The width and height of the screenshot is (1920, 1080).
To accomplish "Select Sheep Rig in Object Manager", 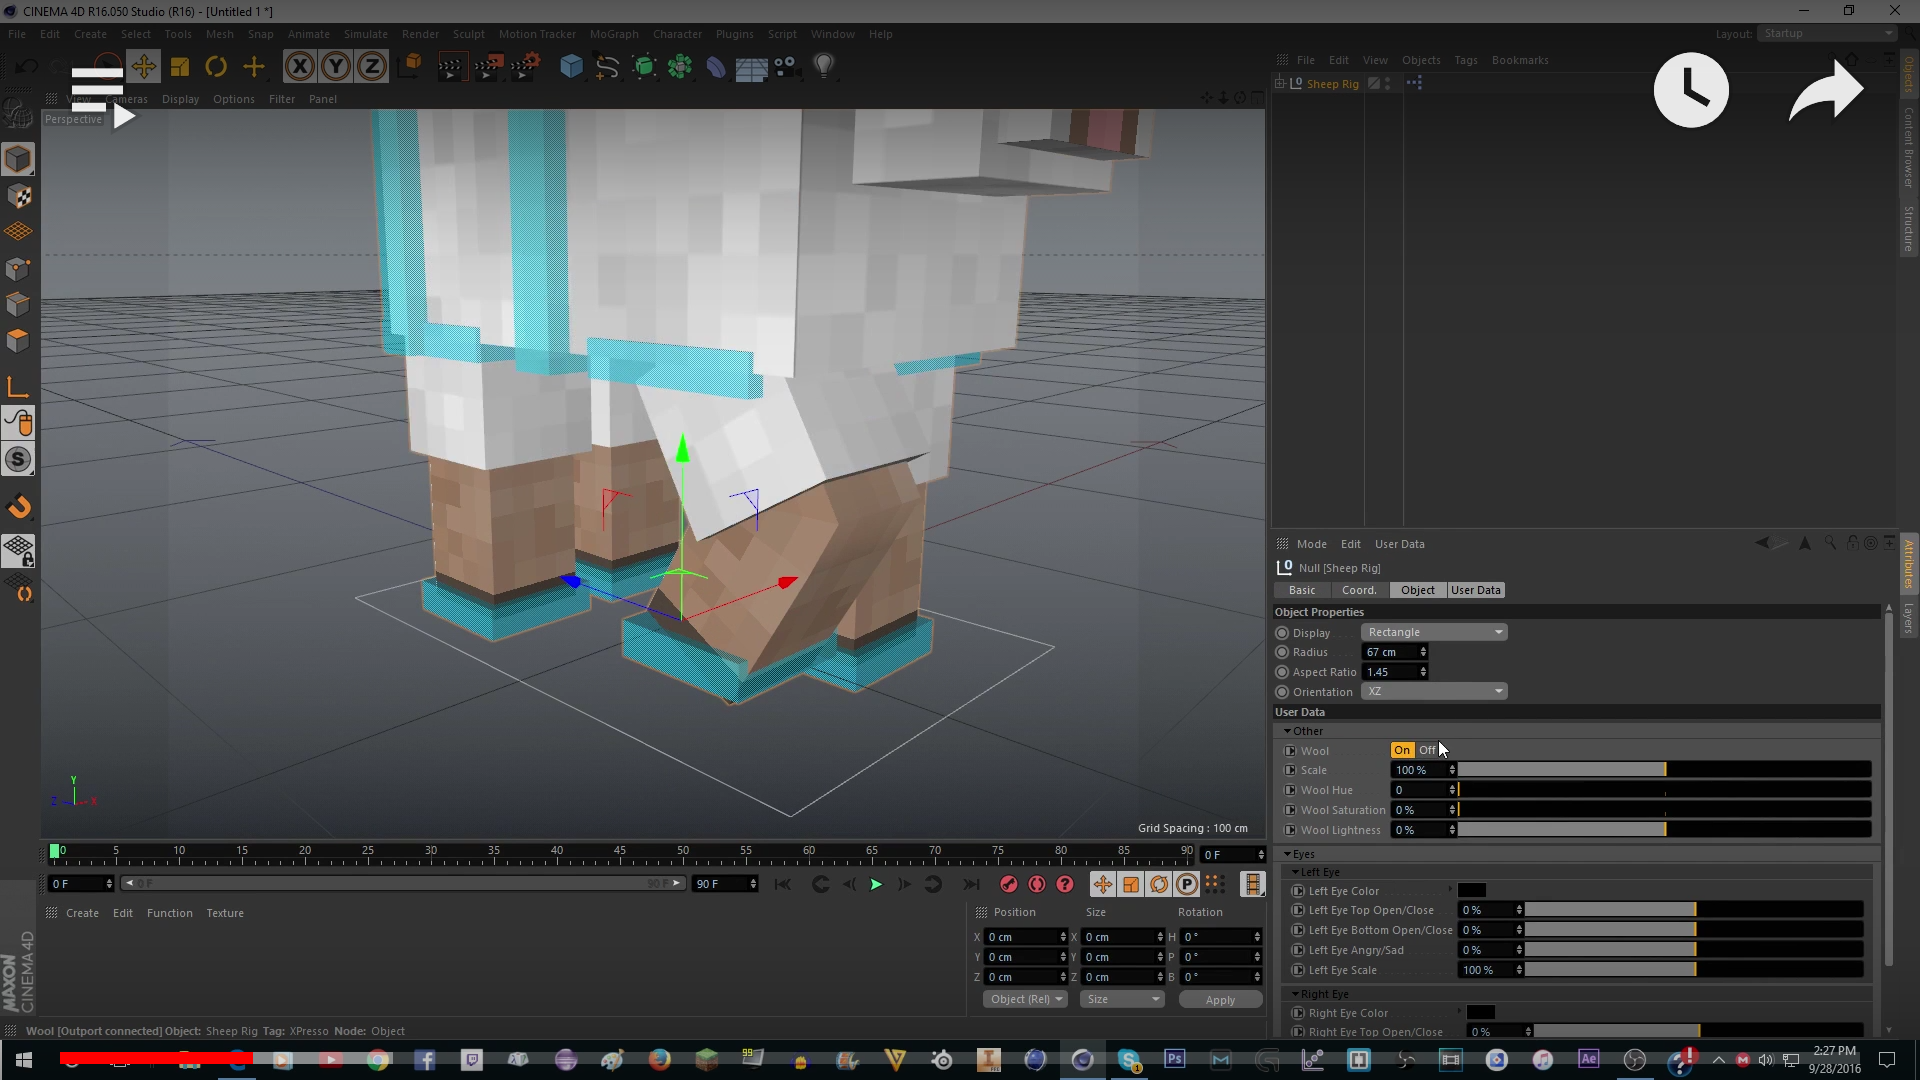I will (1332, 84).
